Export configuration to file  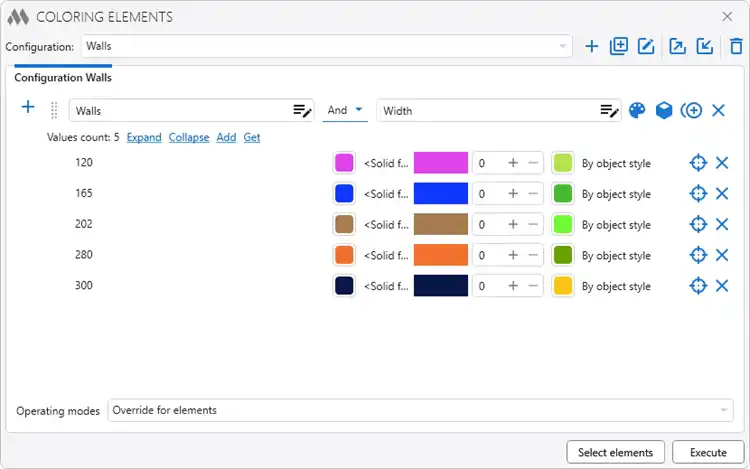[678, 46]
